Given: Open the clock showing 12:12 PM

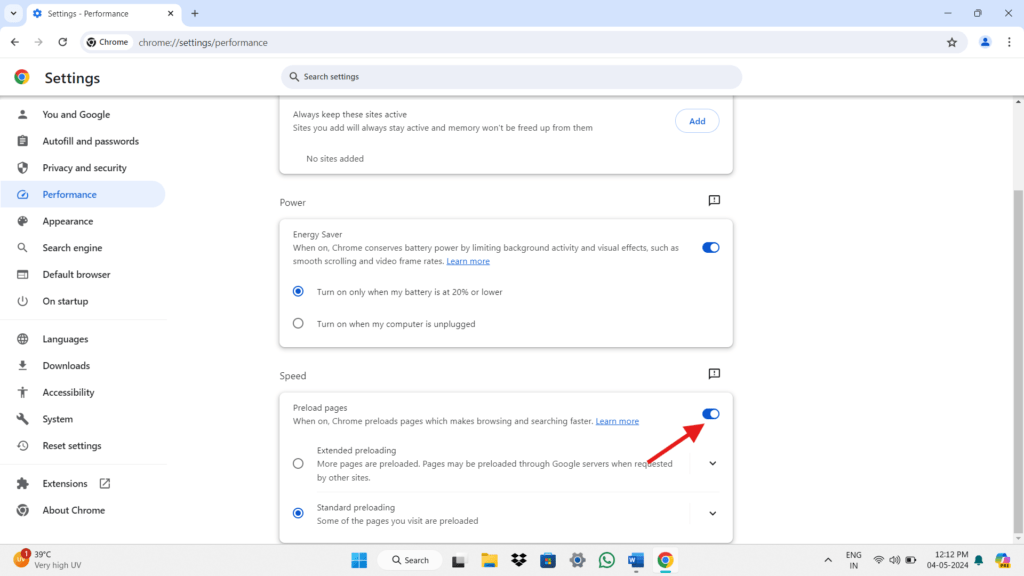Looking at the screenshot, I should click(948, 560).
